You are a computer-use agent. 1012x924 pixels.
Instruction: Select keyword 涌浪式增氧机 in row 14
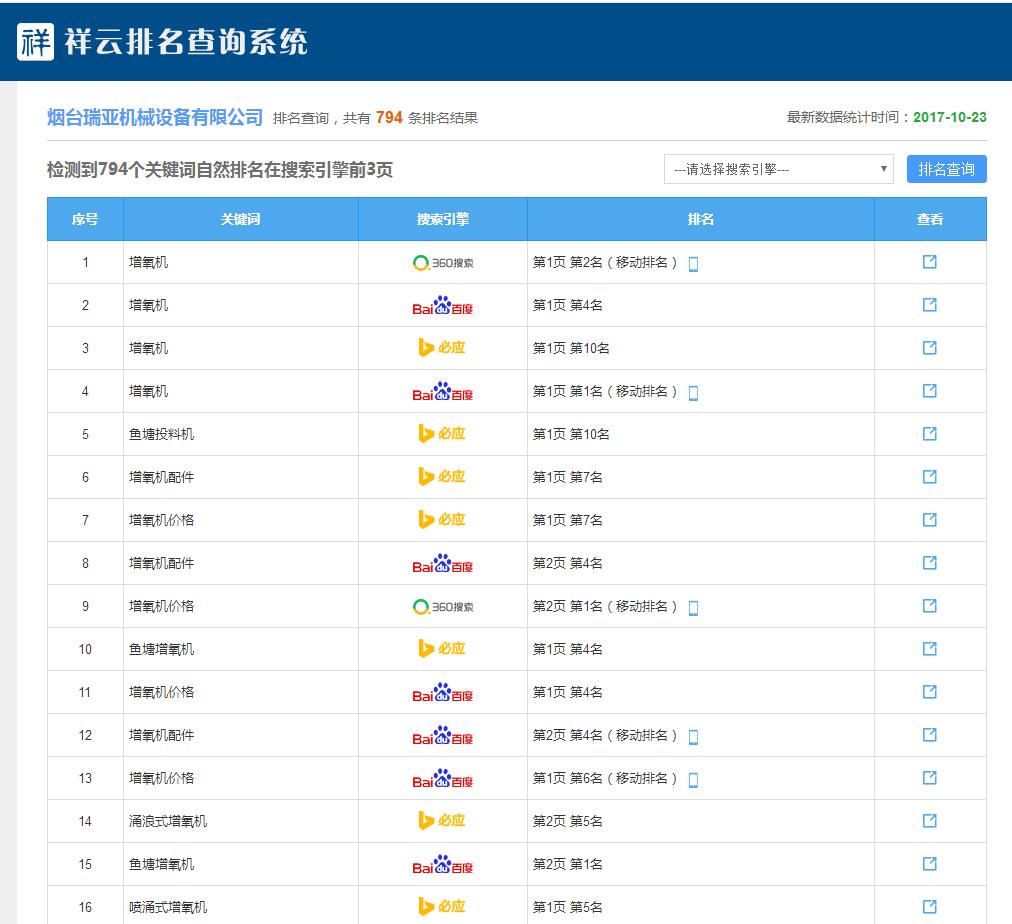(x=168, y=821)
